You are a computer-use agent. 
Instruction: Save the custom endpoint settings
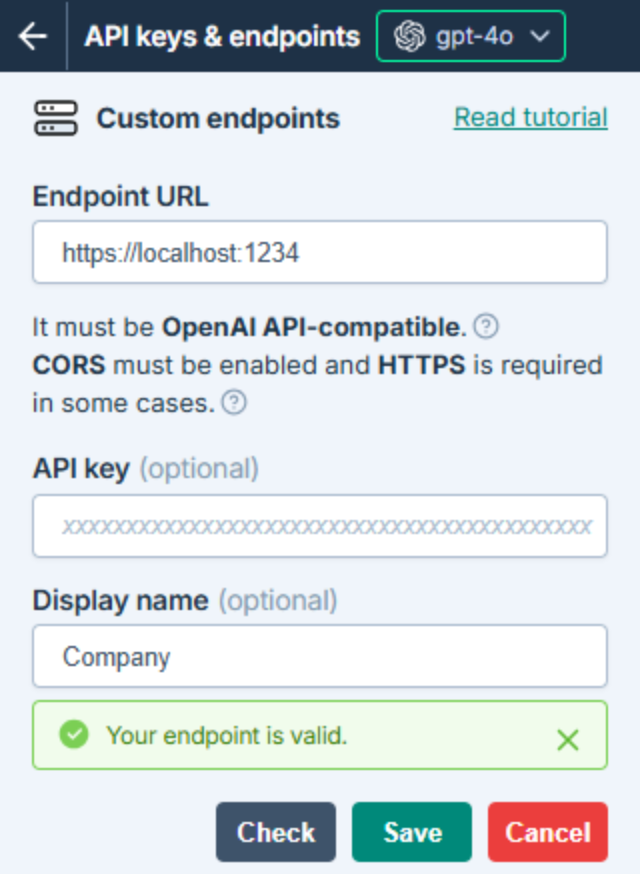click(x=411, y=832)
